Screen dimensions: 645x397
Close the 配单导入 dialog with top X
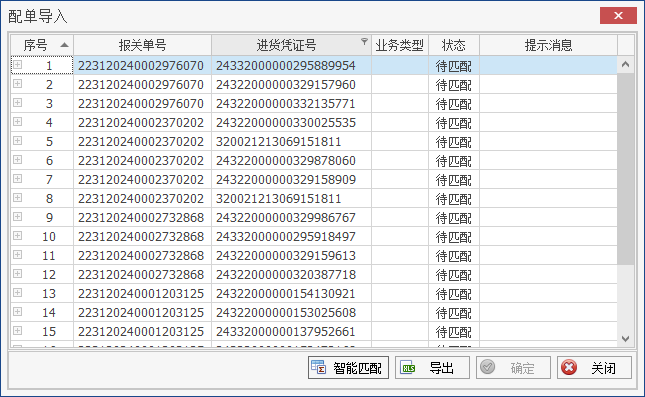point(618,16)
